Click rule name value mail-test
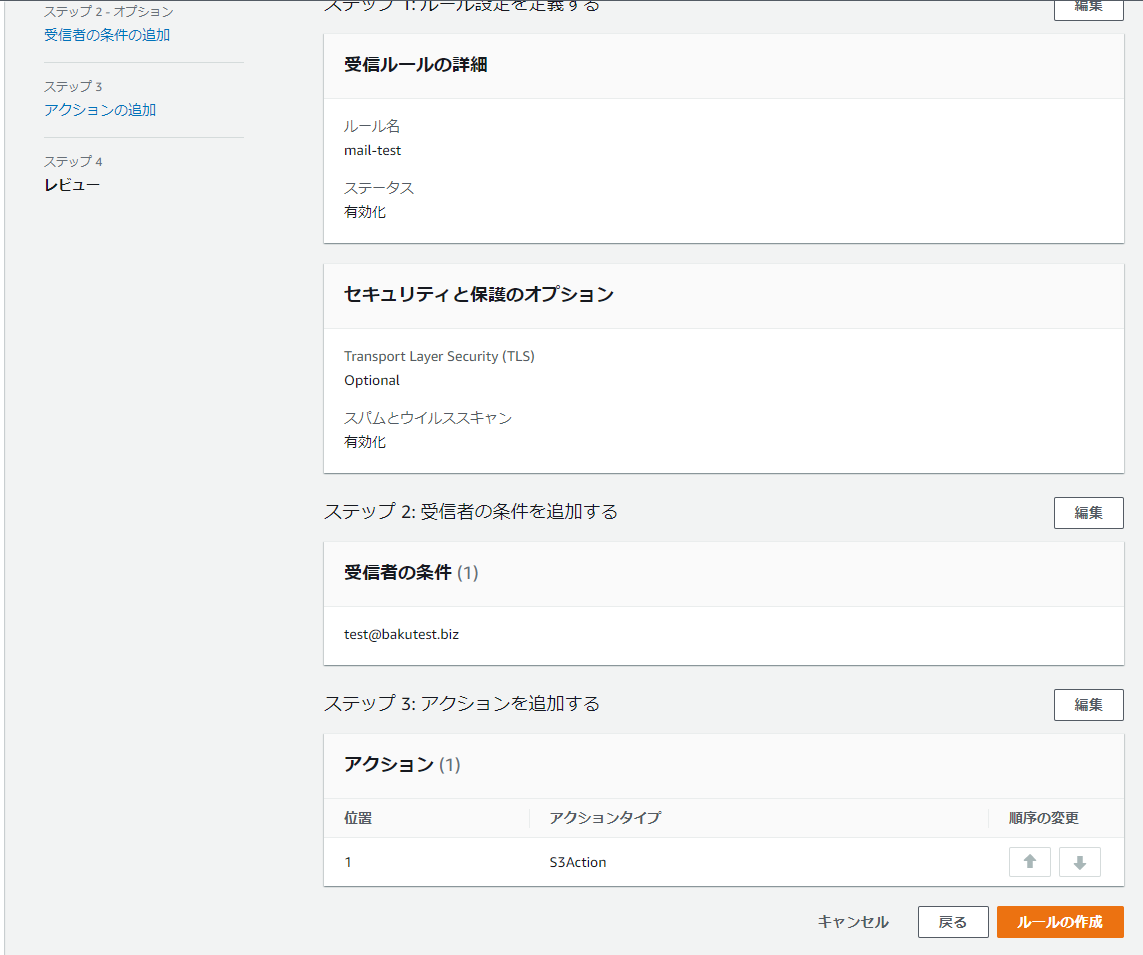 (372, 150)
